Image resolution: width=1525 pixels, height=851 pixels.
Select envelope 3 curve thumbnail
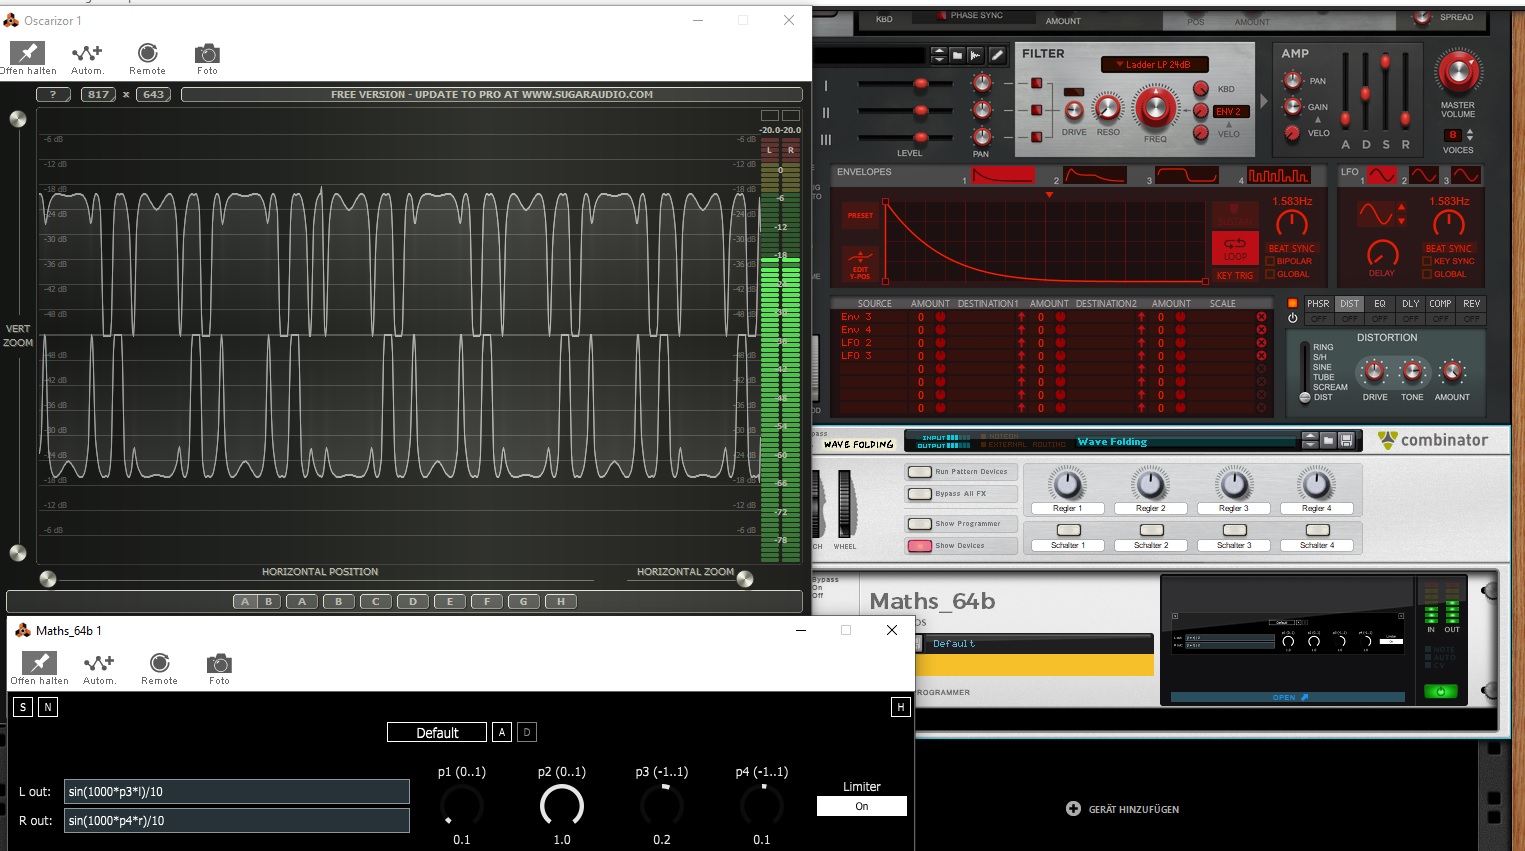(1187, 175)
